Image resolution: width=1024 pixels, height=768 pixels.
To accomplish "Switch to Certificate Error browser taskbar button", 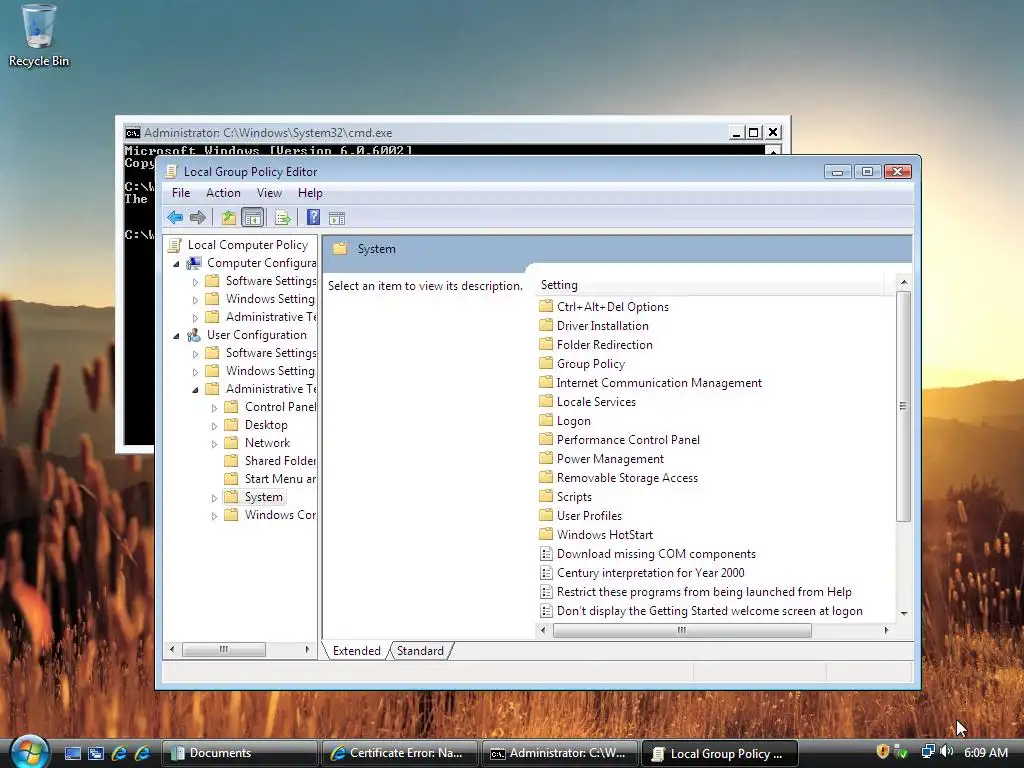I will [399, 753].
